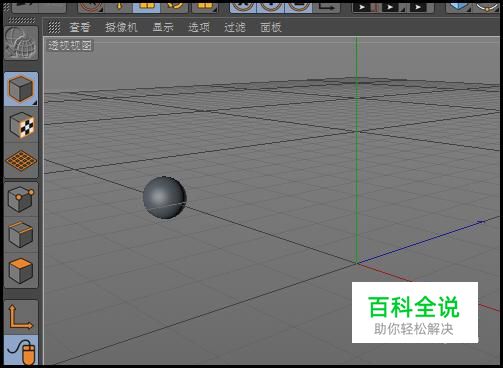
Task: Open the 摄像机 menu
Action: [x=121, y=27]
